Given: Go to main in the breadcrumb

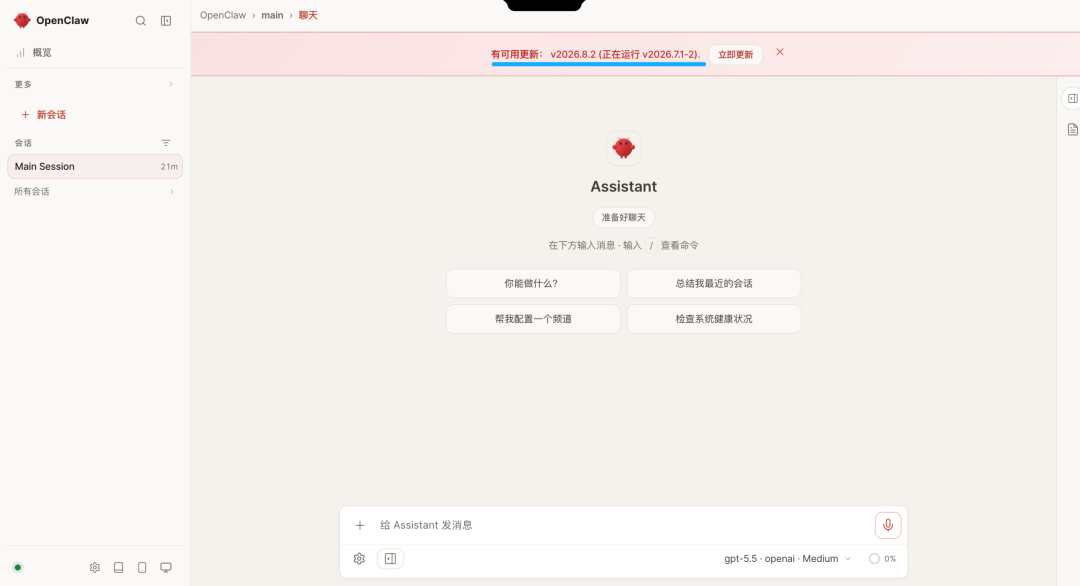Looking at the screenshot, I should tap(272, 15).
